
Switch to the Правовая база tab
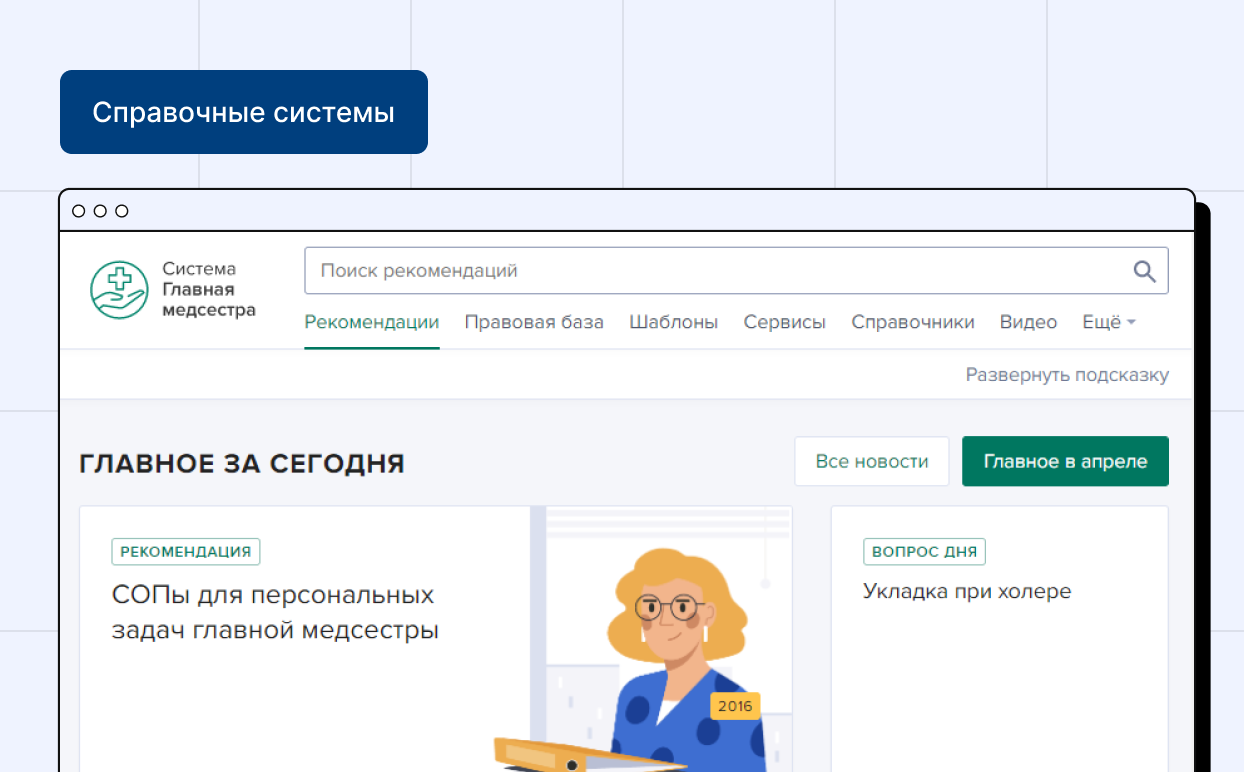(534, 322)
